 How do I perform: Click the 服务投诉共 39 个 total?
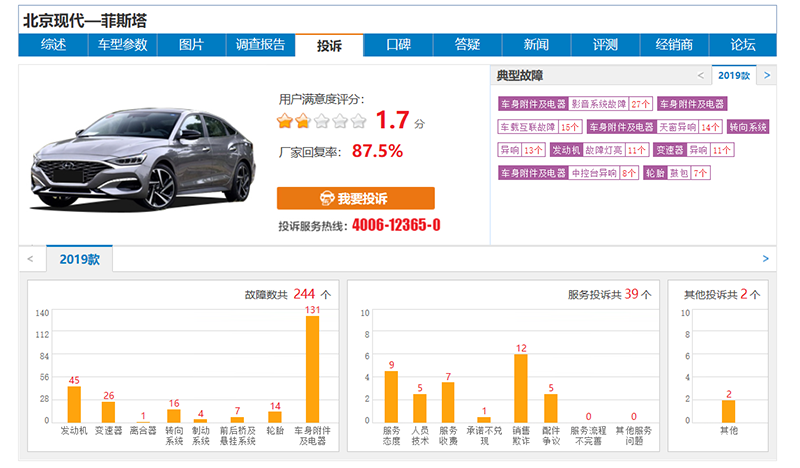[x=610, y=294]
